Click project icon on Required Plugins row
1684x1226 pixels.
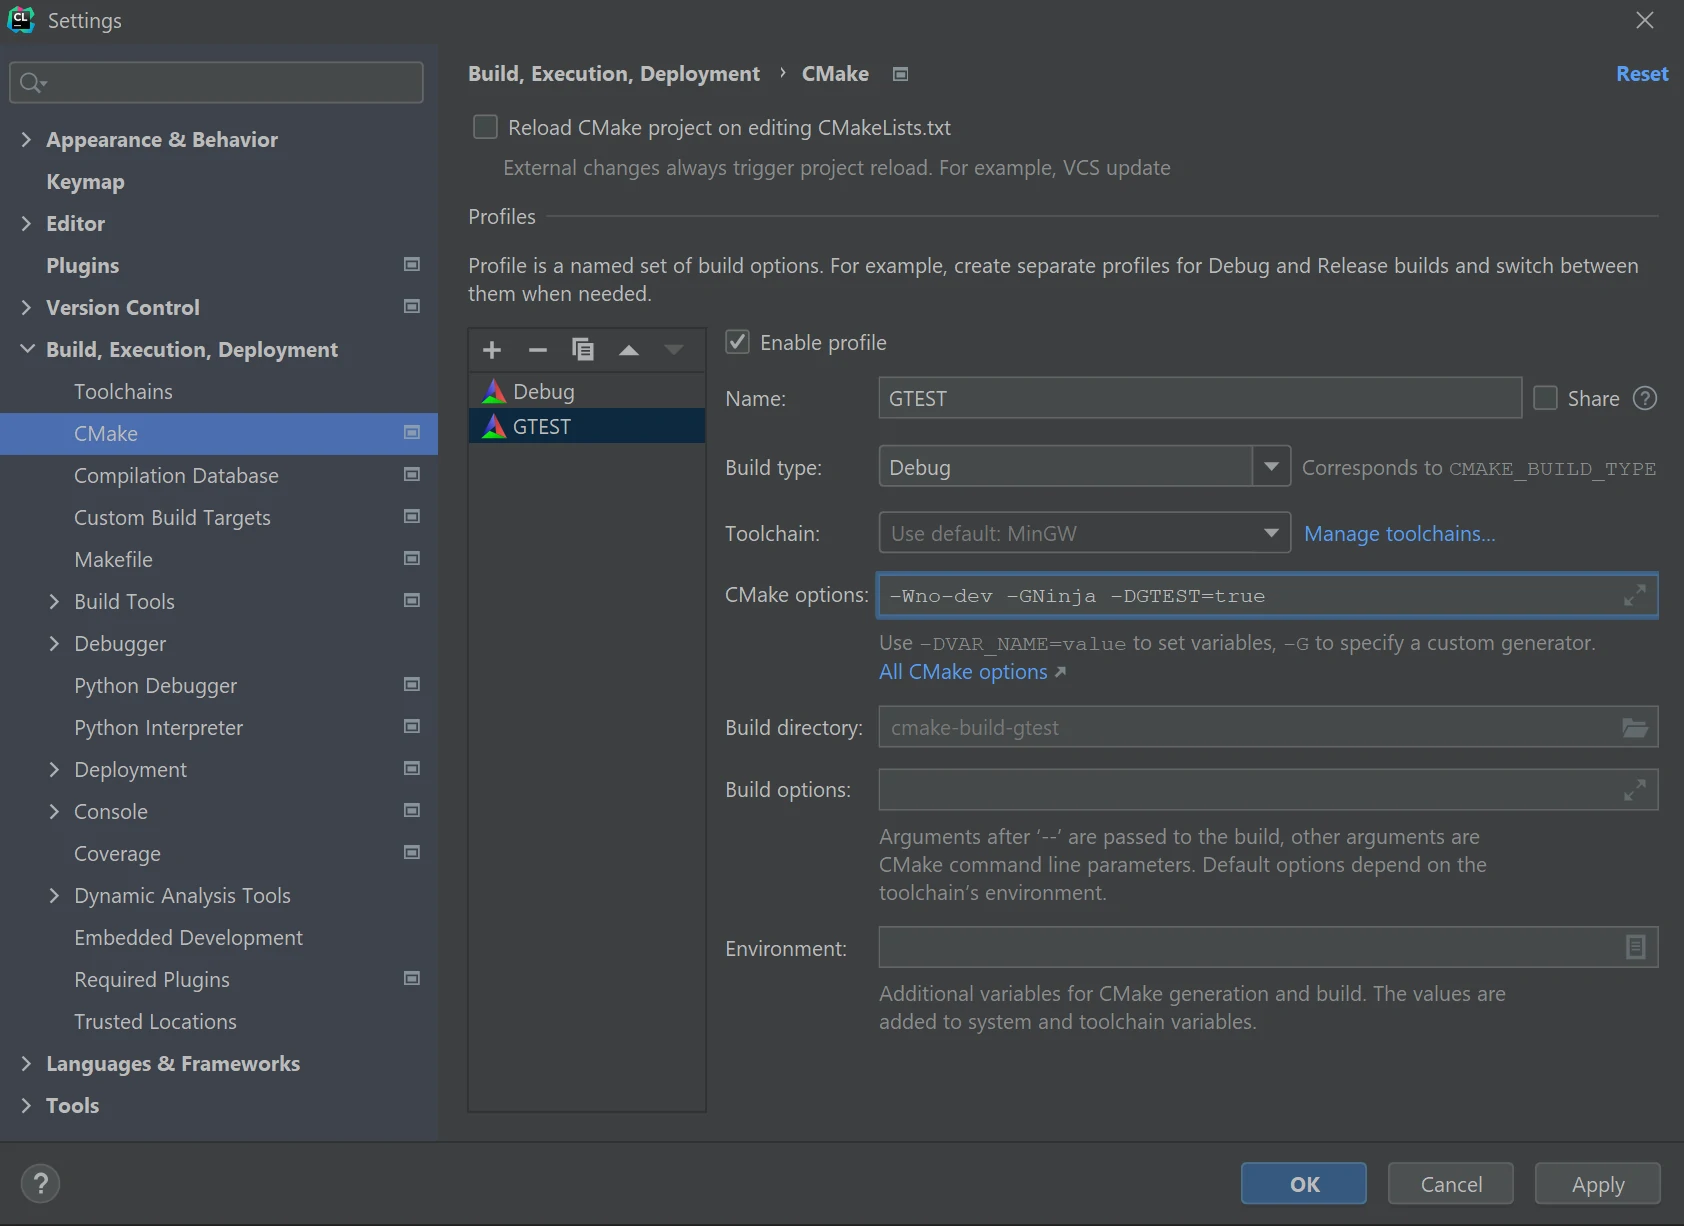[411, 978]
